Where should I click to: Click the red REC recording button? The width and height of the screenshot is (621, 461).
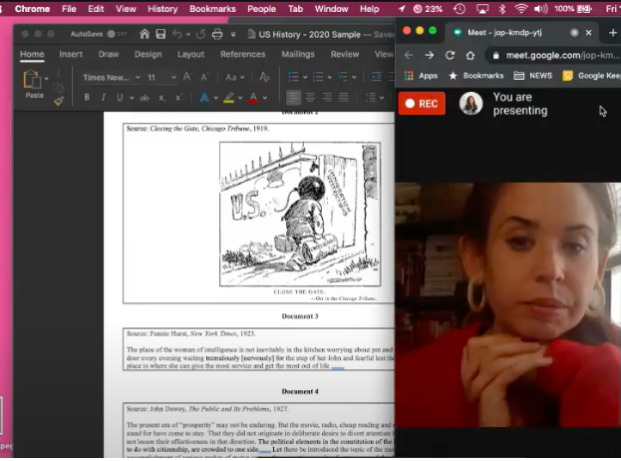tap(421, 104)
